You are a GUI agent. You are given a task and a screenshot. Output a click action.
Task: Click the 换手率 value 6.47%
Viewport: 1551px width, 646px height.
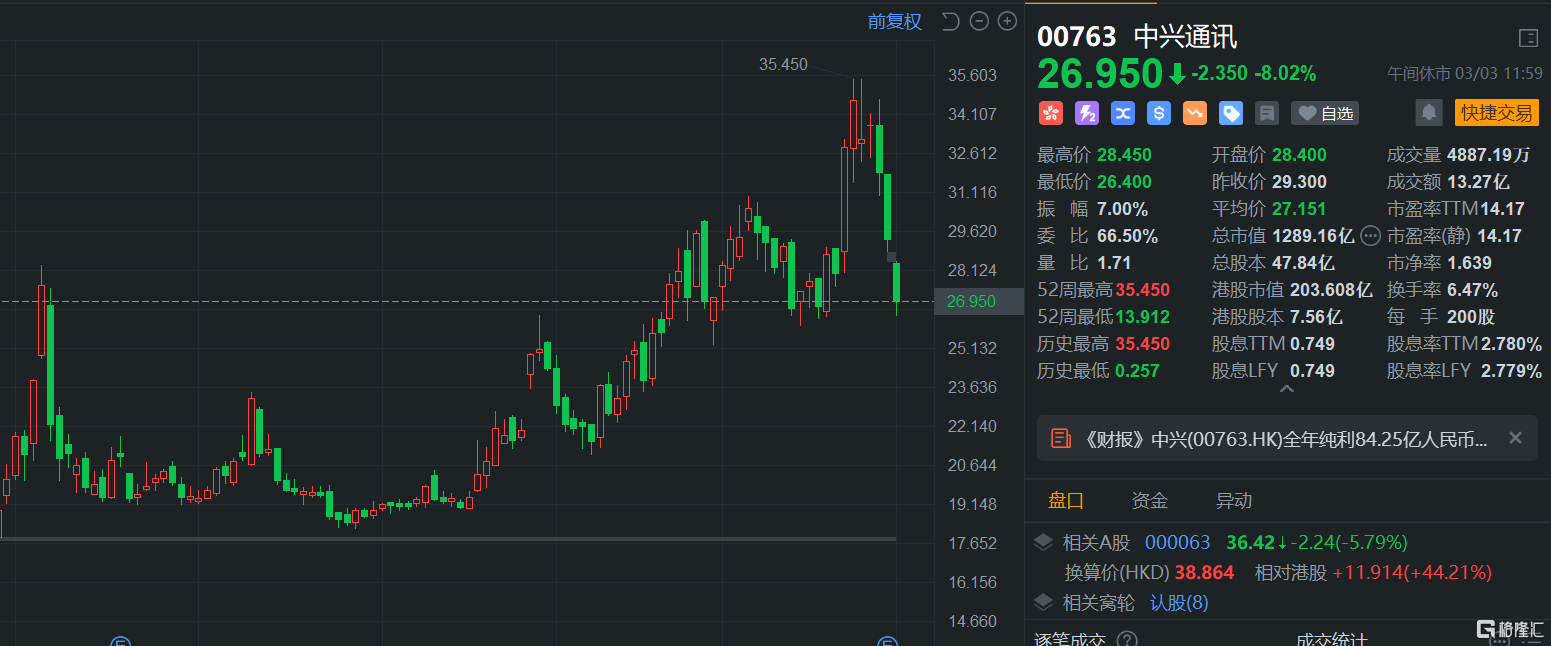pos(1472,290)
